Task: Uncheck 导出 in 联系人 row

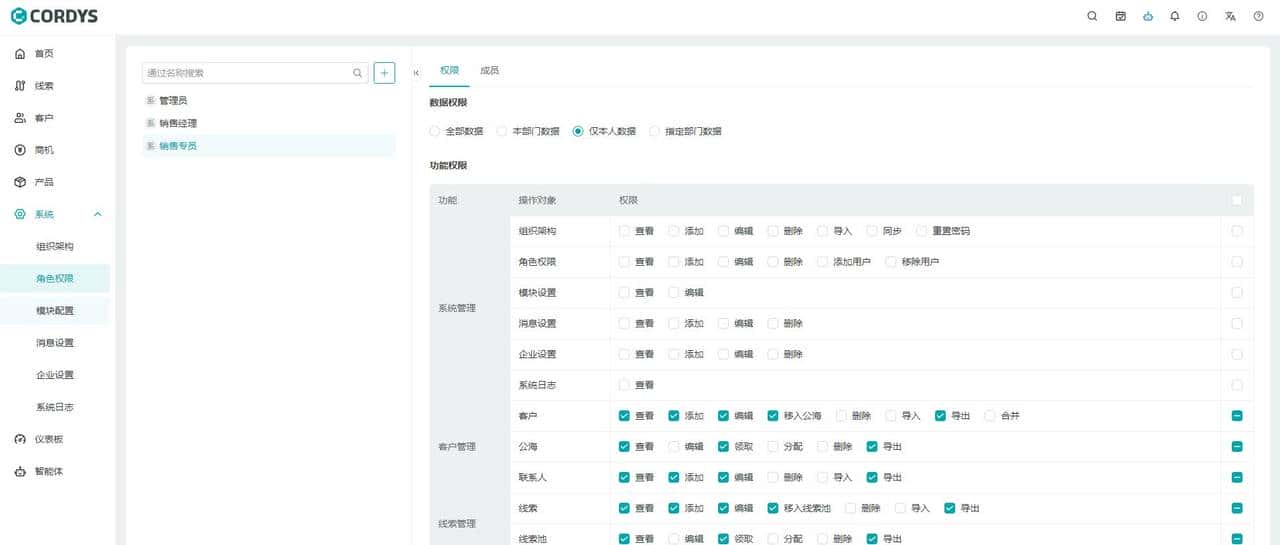Action: pos(872,478)
